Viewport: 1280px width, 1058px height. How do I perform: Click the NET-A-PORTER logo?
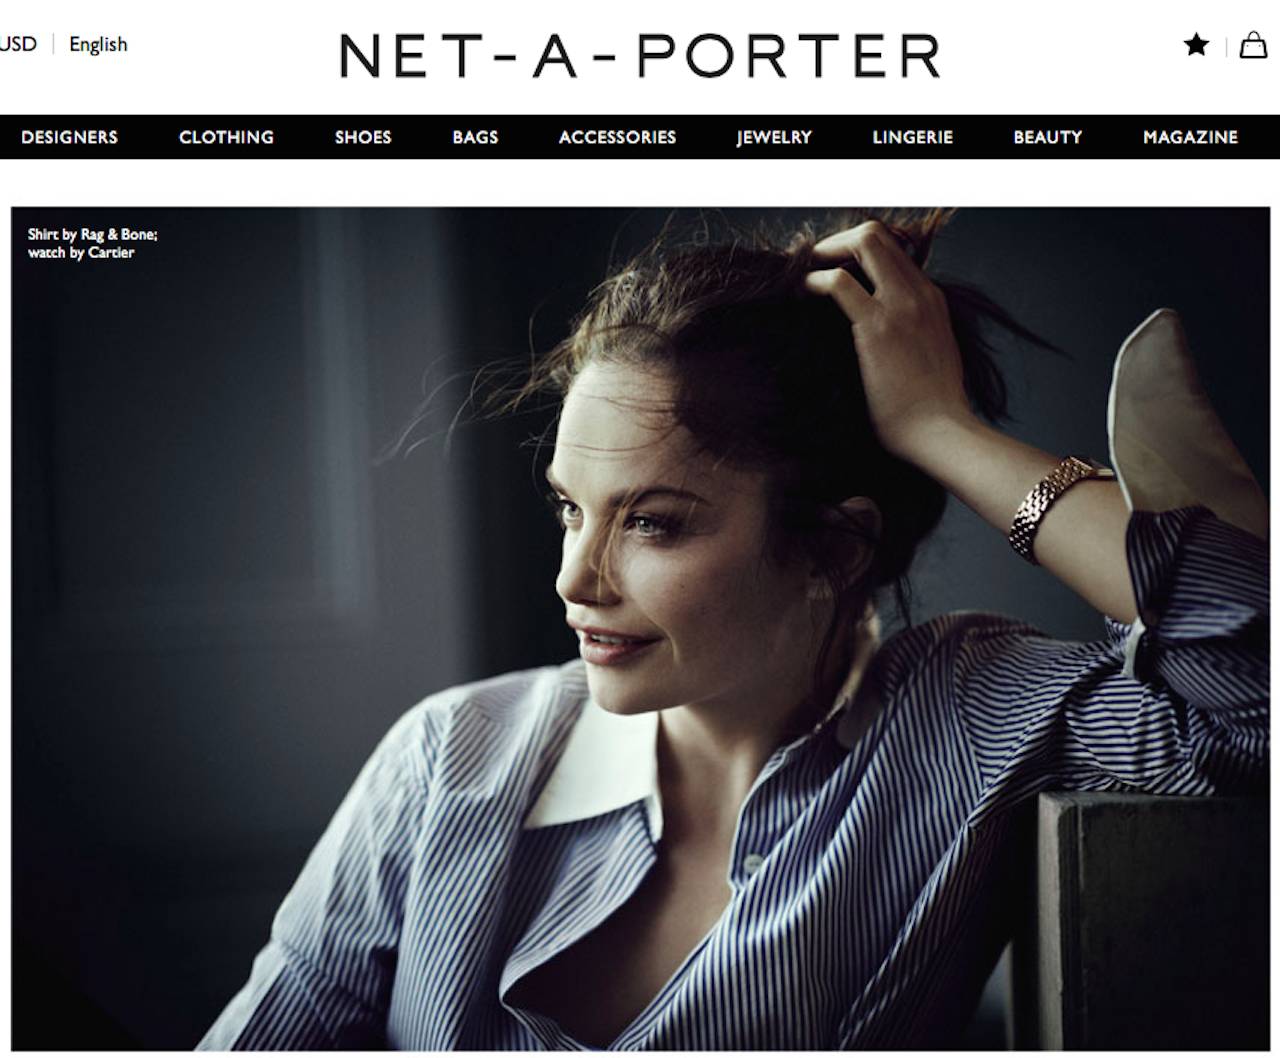point(640,55)
